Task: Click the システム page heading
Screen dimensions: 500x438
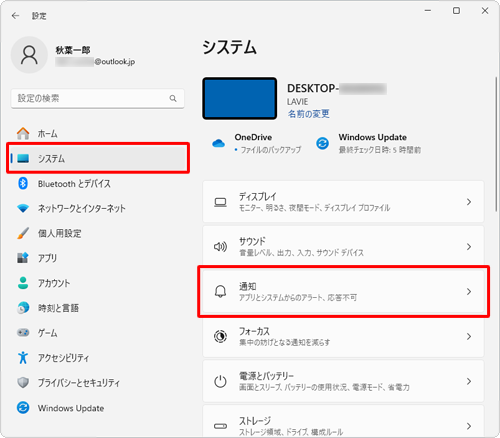Action: [x=229, y=47]
